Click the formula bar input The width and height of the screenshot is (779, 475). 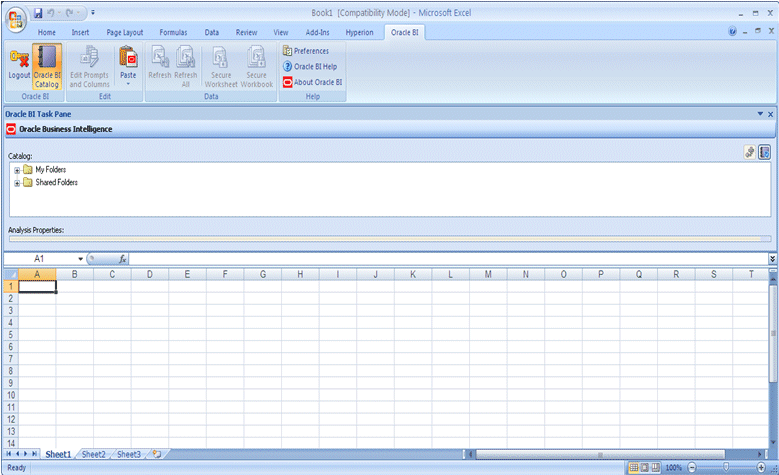(448, 259)
